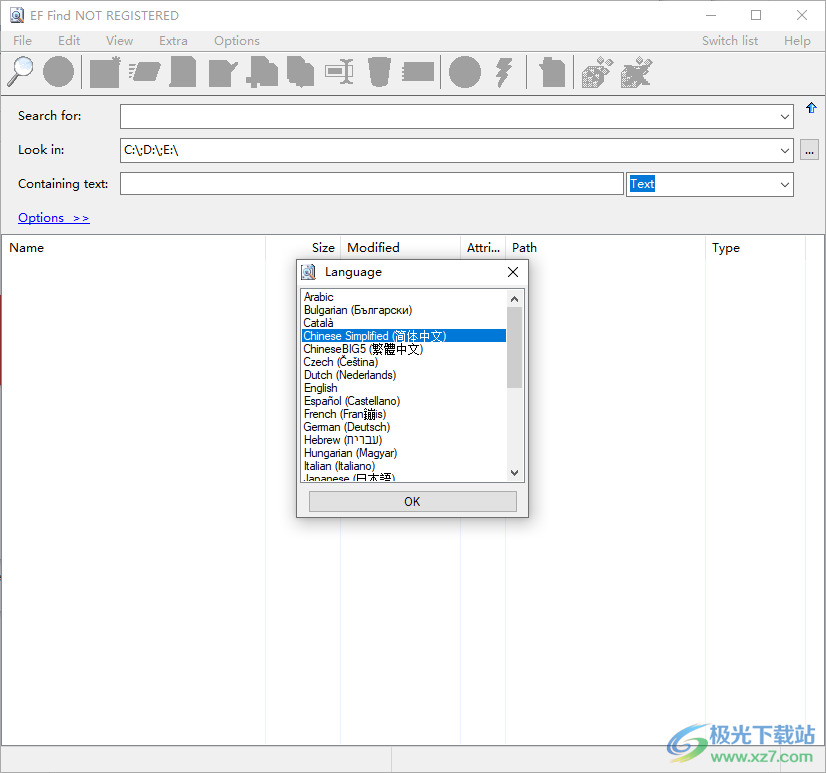Select Hebrew language entry
This screenshot has height=773, width=826.
404,440
